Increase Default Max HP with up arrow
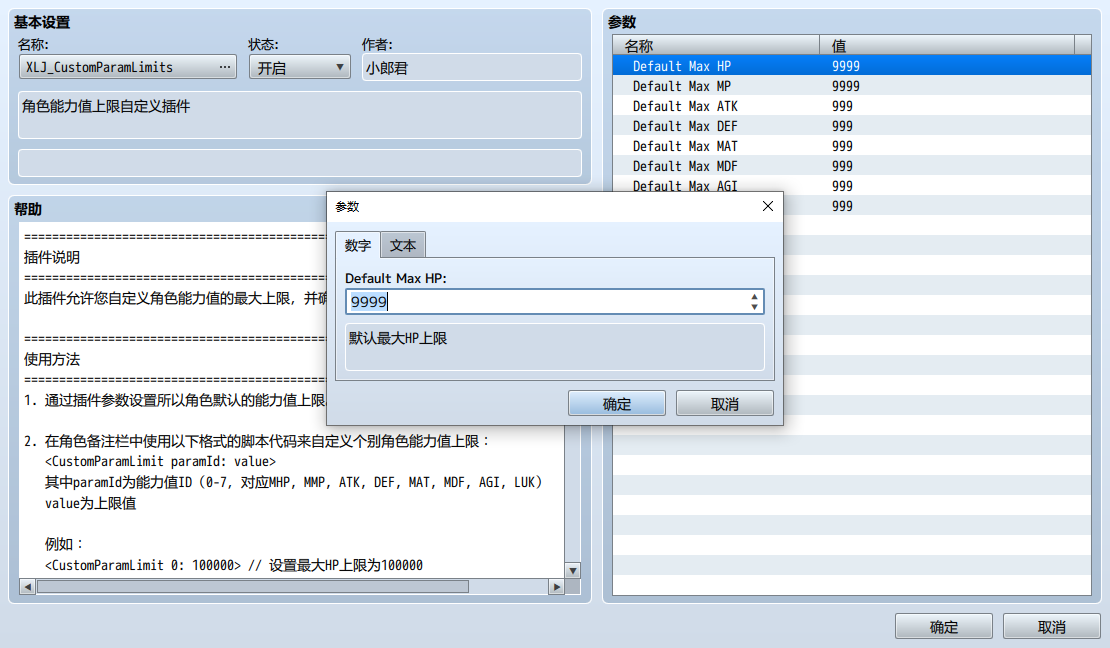 [x=755, y=296]
